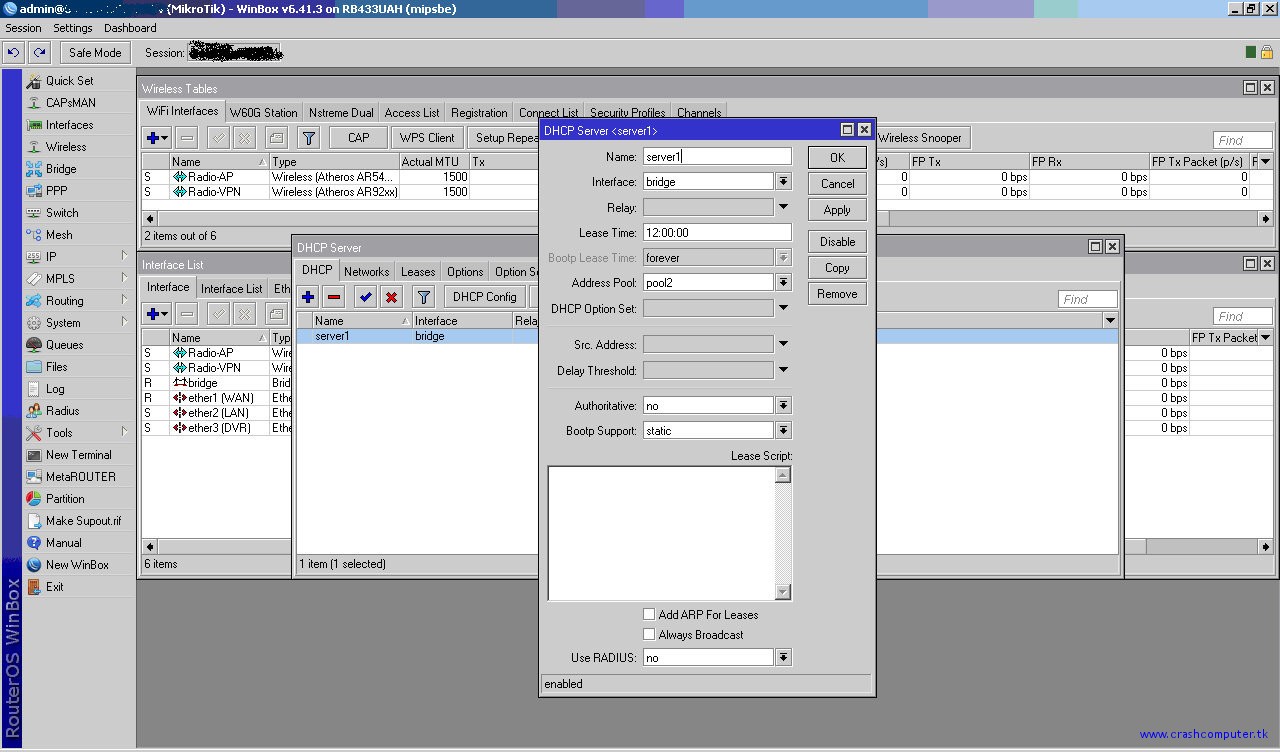Enable Always Broadcast checkbox
The width and height of the screenshot is (1280, 752).
(x=649, y=634)
